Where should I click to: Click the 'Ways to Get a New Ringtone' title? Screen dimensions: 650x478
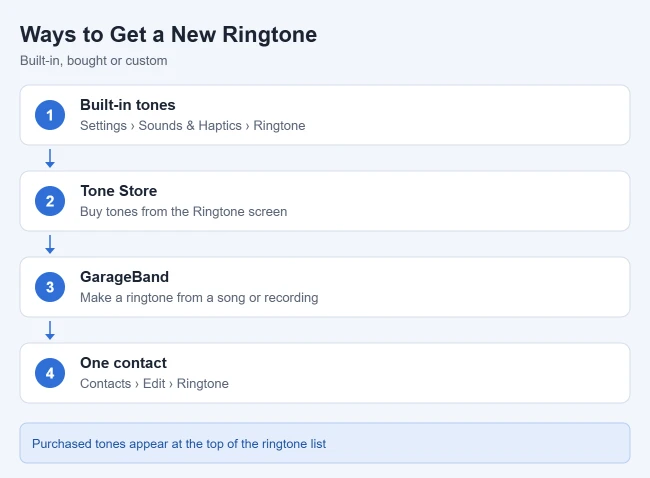point(168,34)
